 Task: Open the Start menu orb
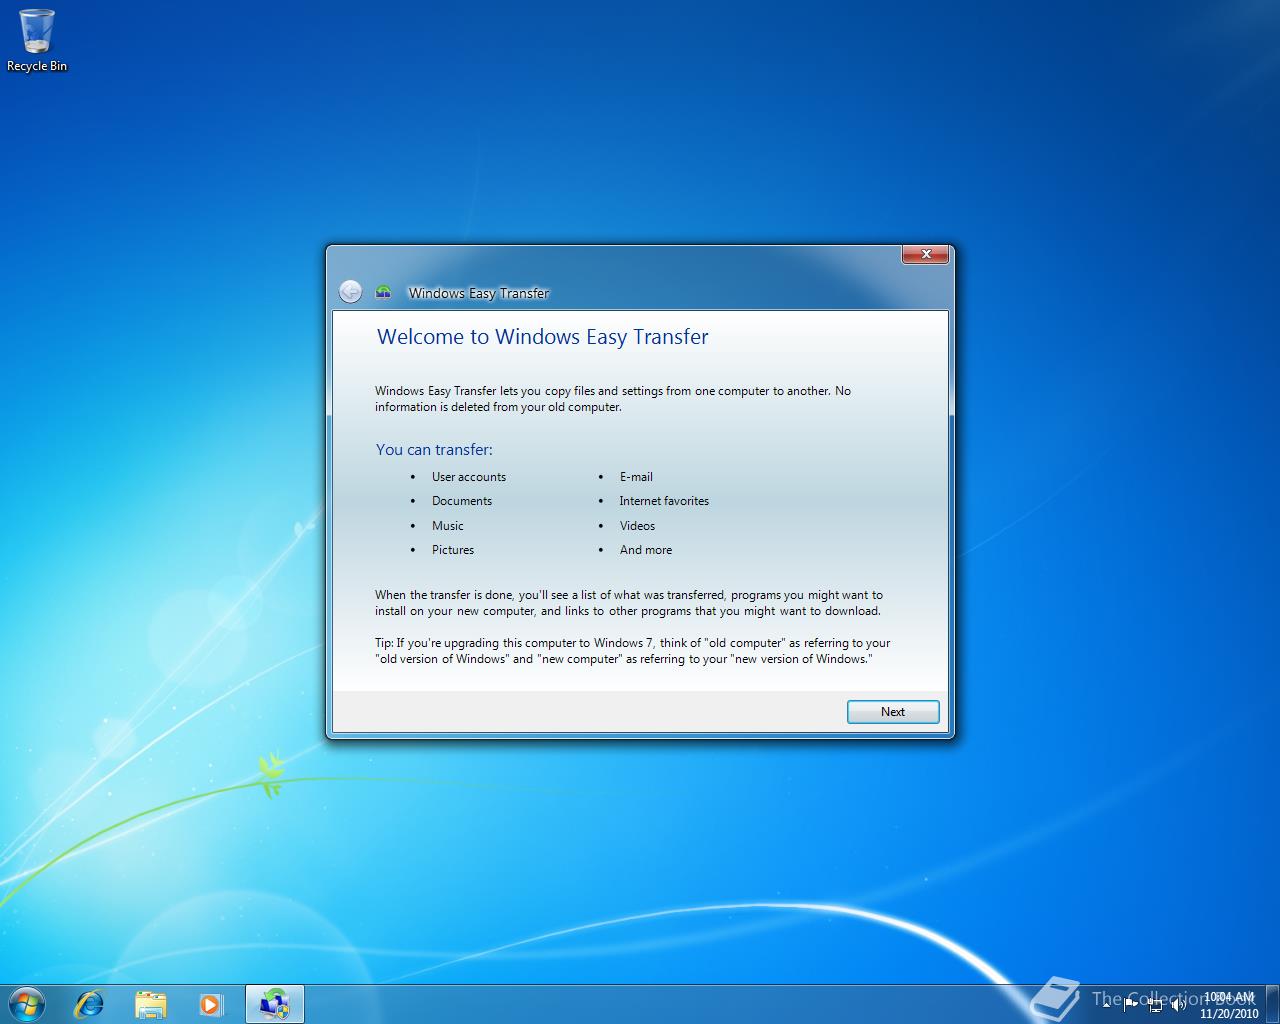(27, 1003)
